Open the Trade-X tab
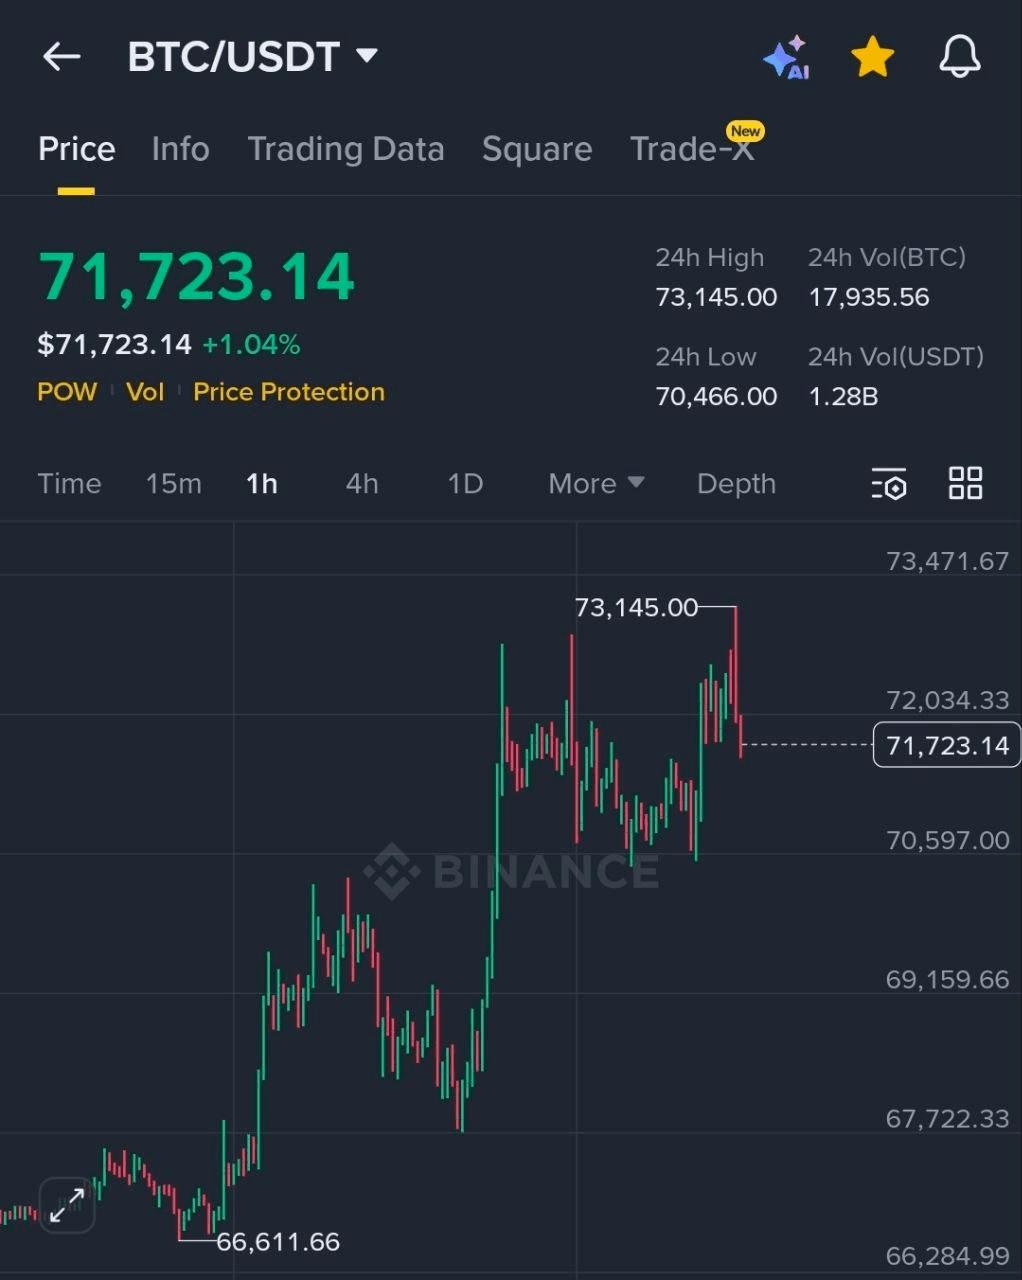The width and height of the screenshot is (1022, 1280). point(692,149)
